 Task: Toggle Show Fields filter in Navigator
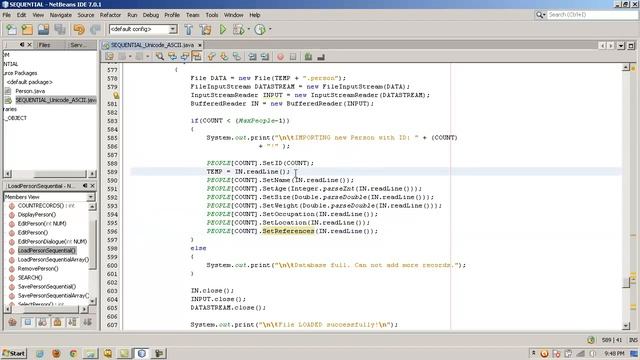click(x=27, y=322)
